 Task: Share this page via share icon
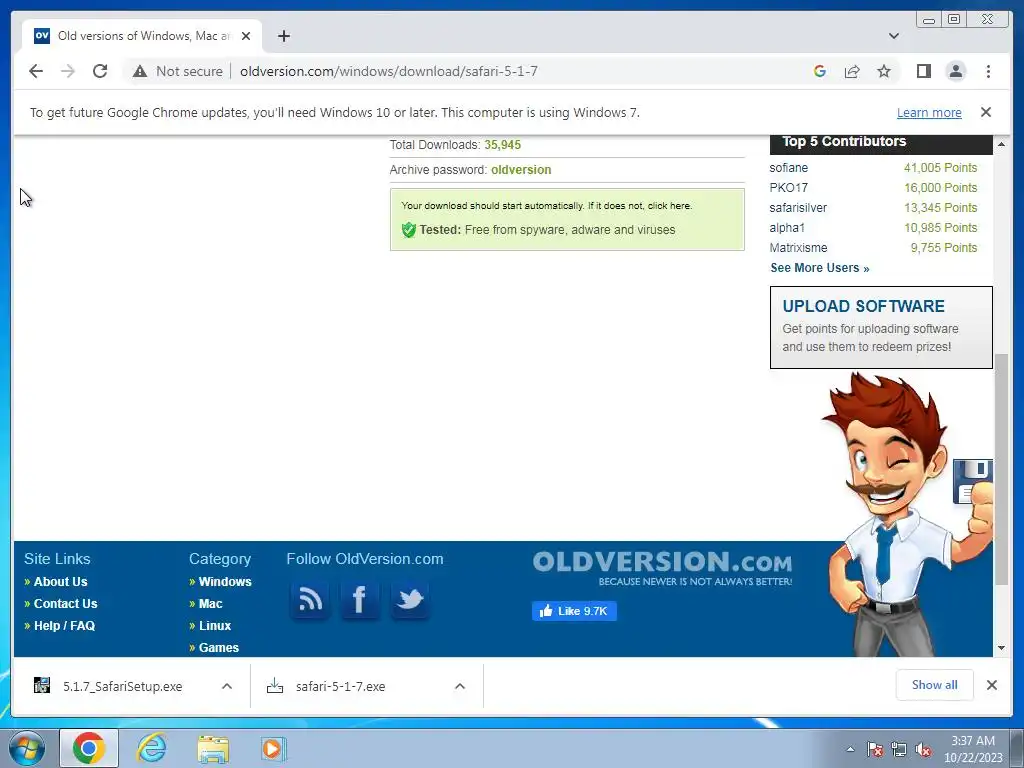point(852,71)
